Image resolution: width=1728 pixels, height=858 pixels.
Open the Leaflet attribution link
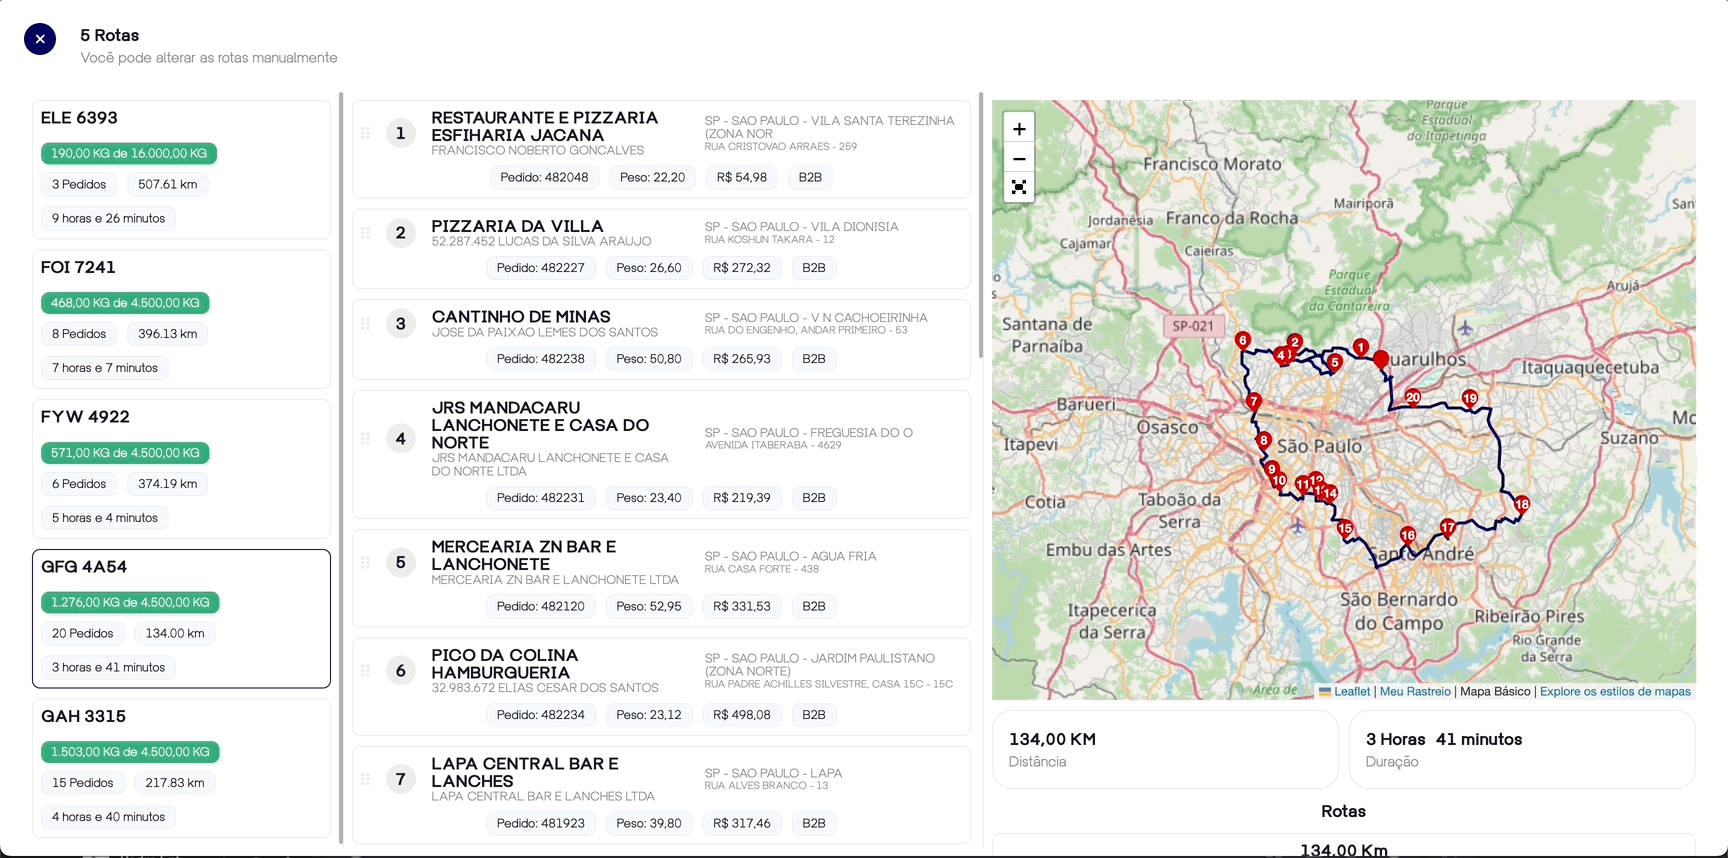[1351, 692]
